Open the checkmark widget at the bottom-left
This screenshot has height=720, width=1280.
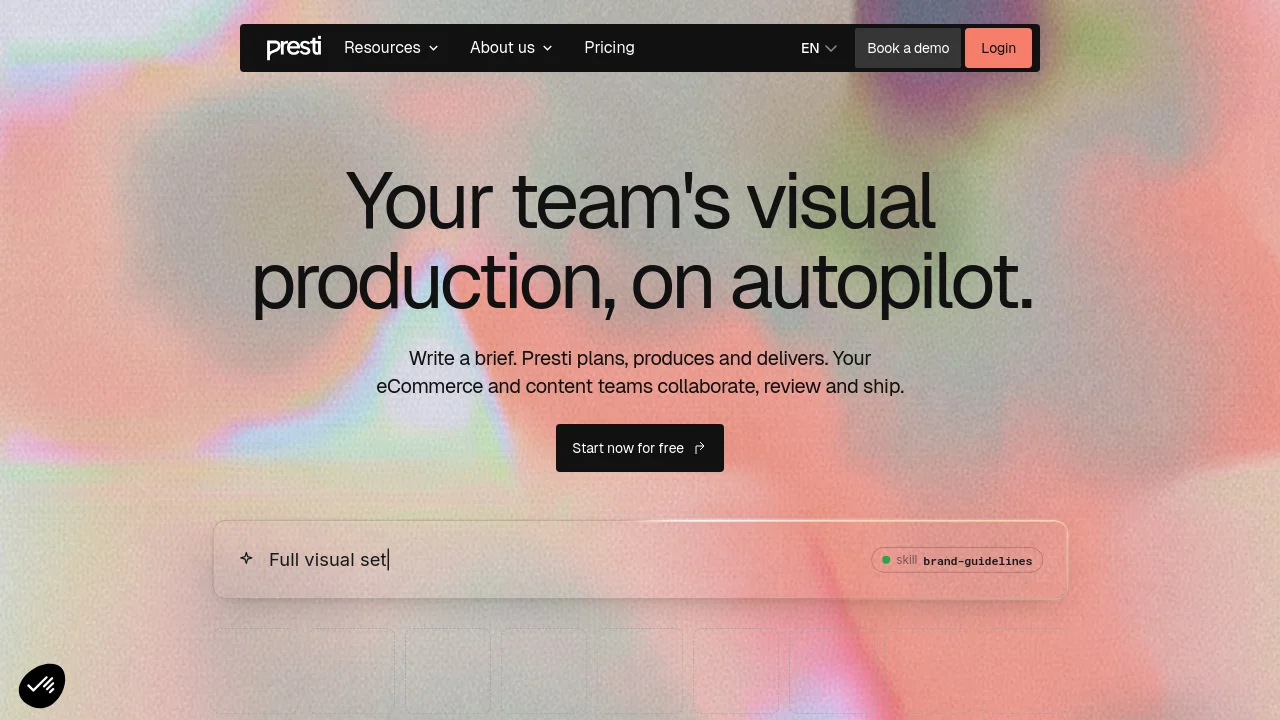click(42, 686)
